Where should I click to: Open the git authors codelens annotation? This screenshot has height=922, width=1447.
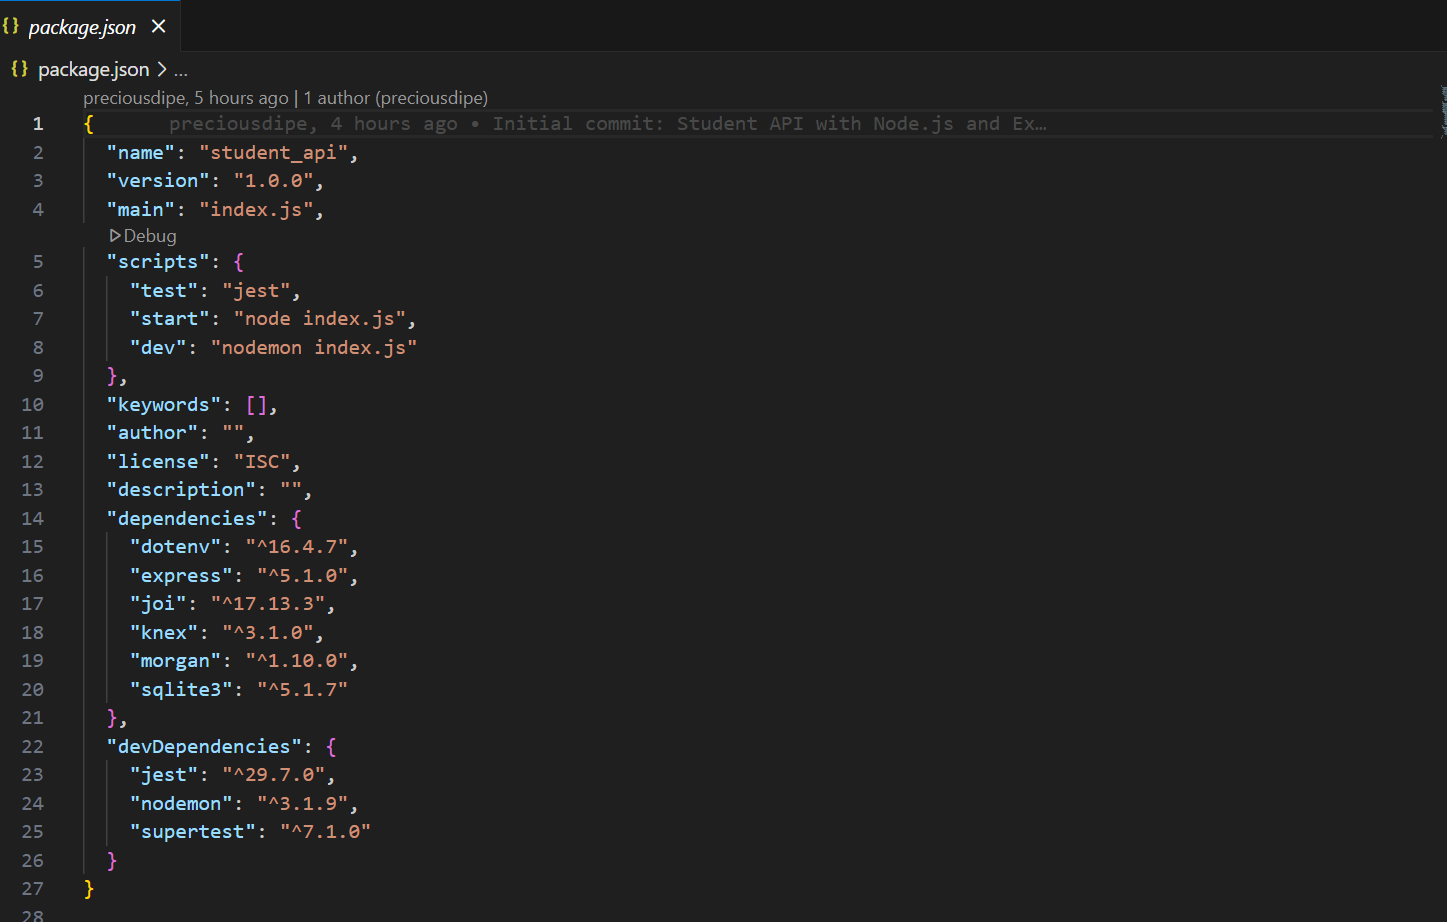click(286, 98)
